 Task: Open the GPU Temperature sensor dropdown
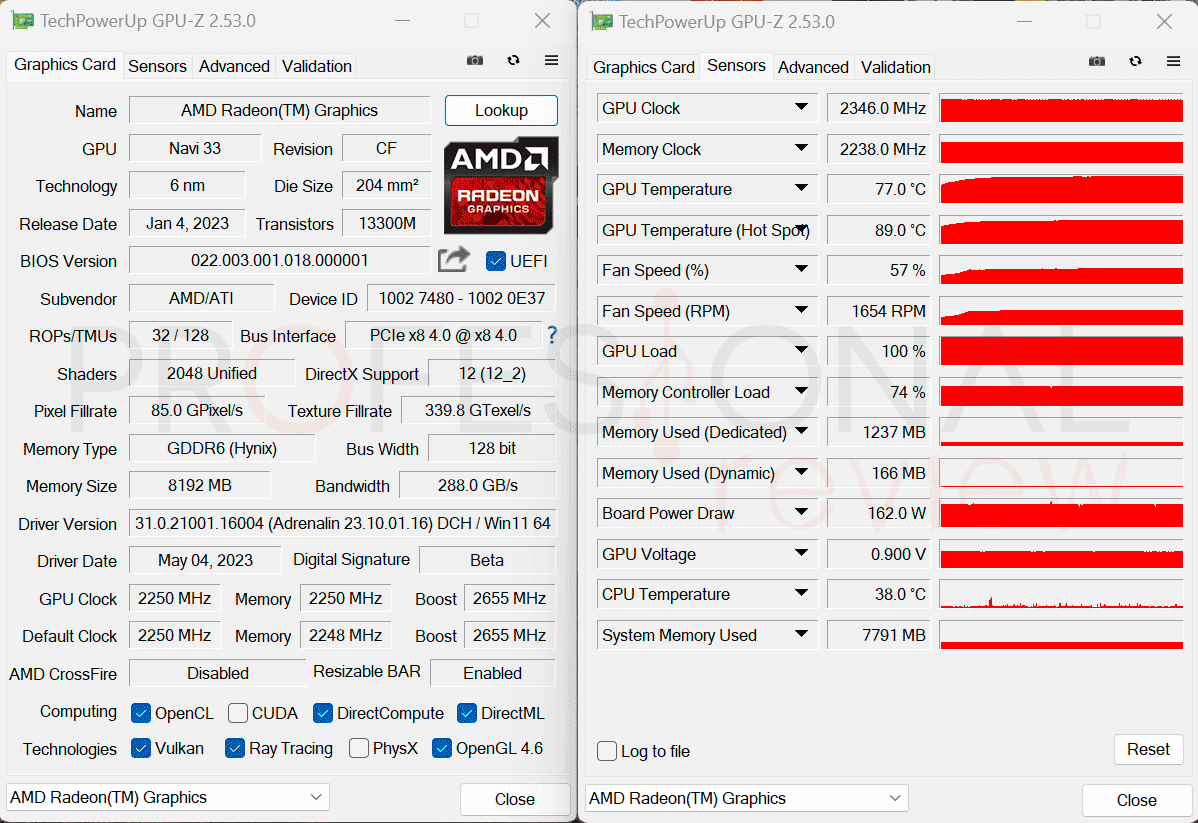[801, 189]
